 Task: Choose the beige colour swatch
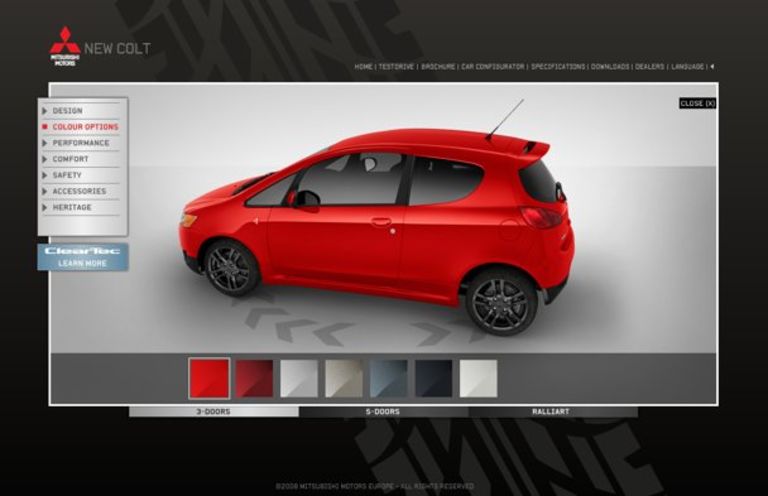tap(344, 378)
